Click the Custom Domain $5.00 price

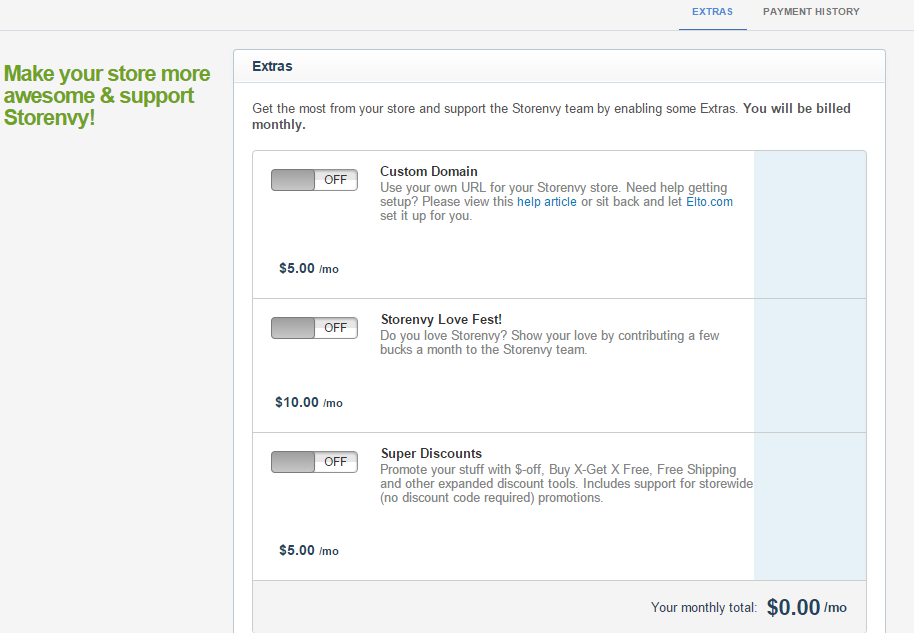(x=298, y=269)
